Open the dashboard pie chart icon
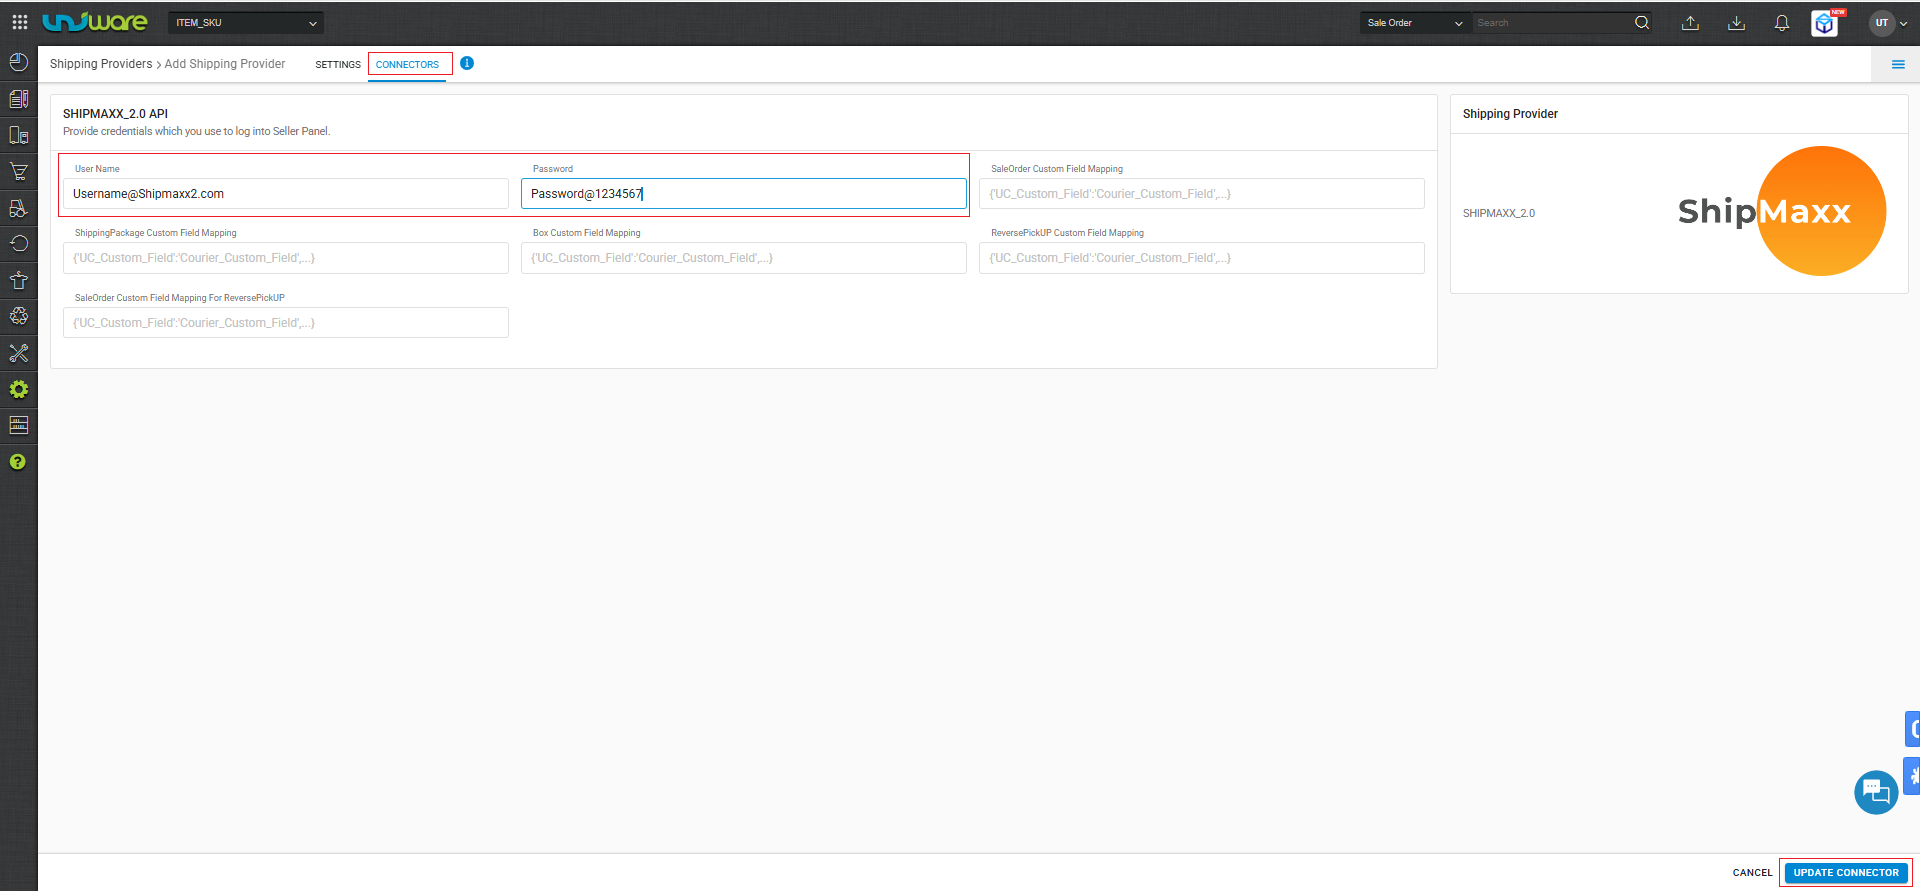The width and height of the screenshot is (1920, 891). [18, 62]
